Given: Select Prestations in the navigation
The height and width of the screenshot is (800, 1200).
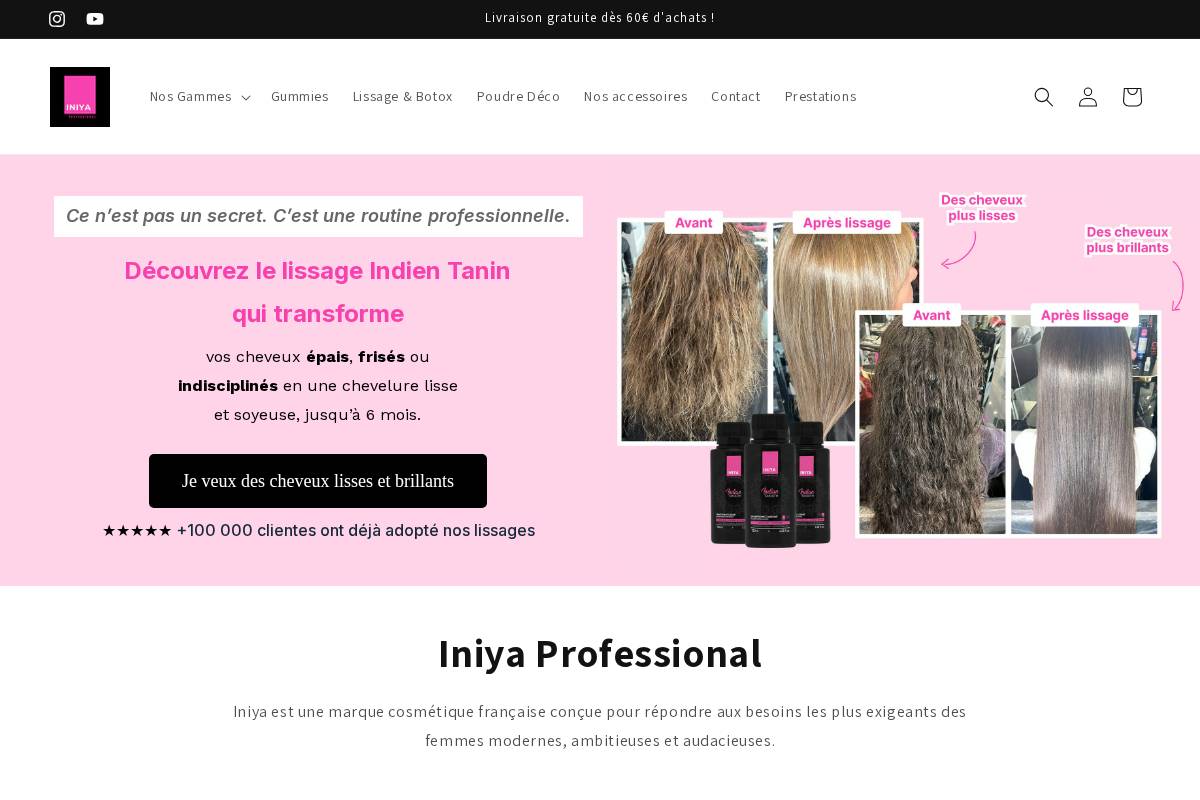Looking at the screenshot, I should click(820, 96).
